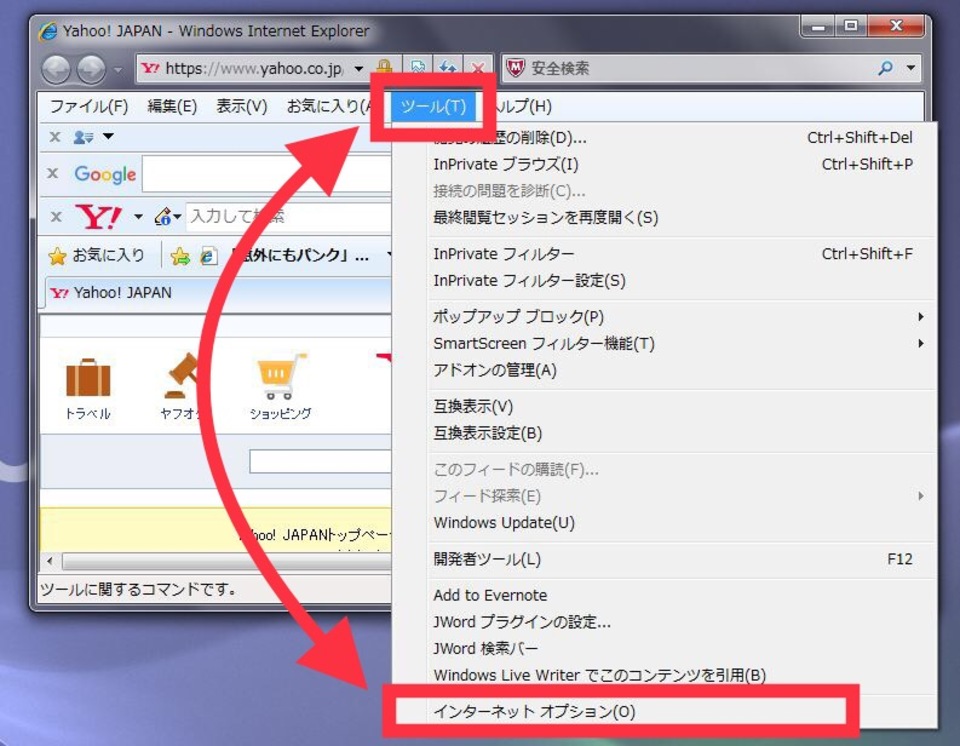Click the IE page icon in favorites bar

(x=208, y=256)
